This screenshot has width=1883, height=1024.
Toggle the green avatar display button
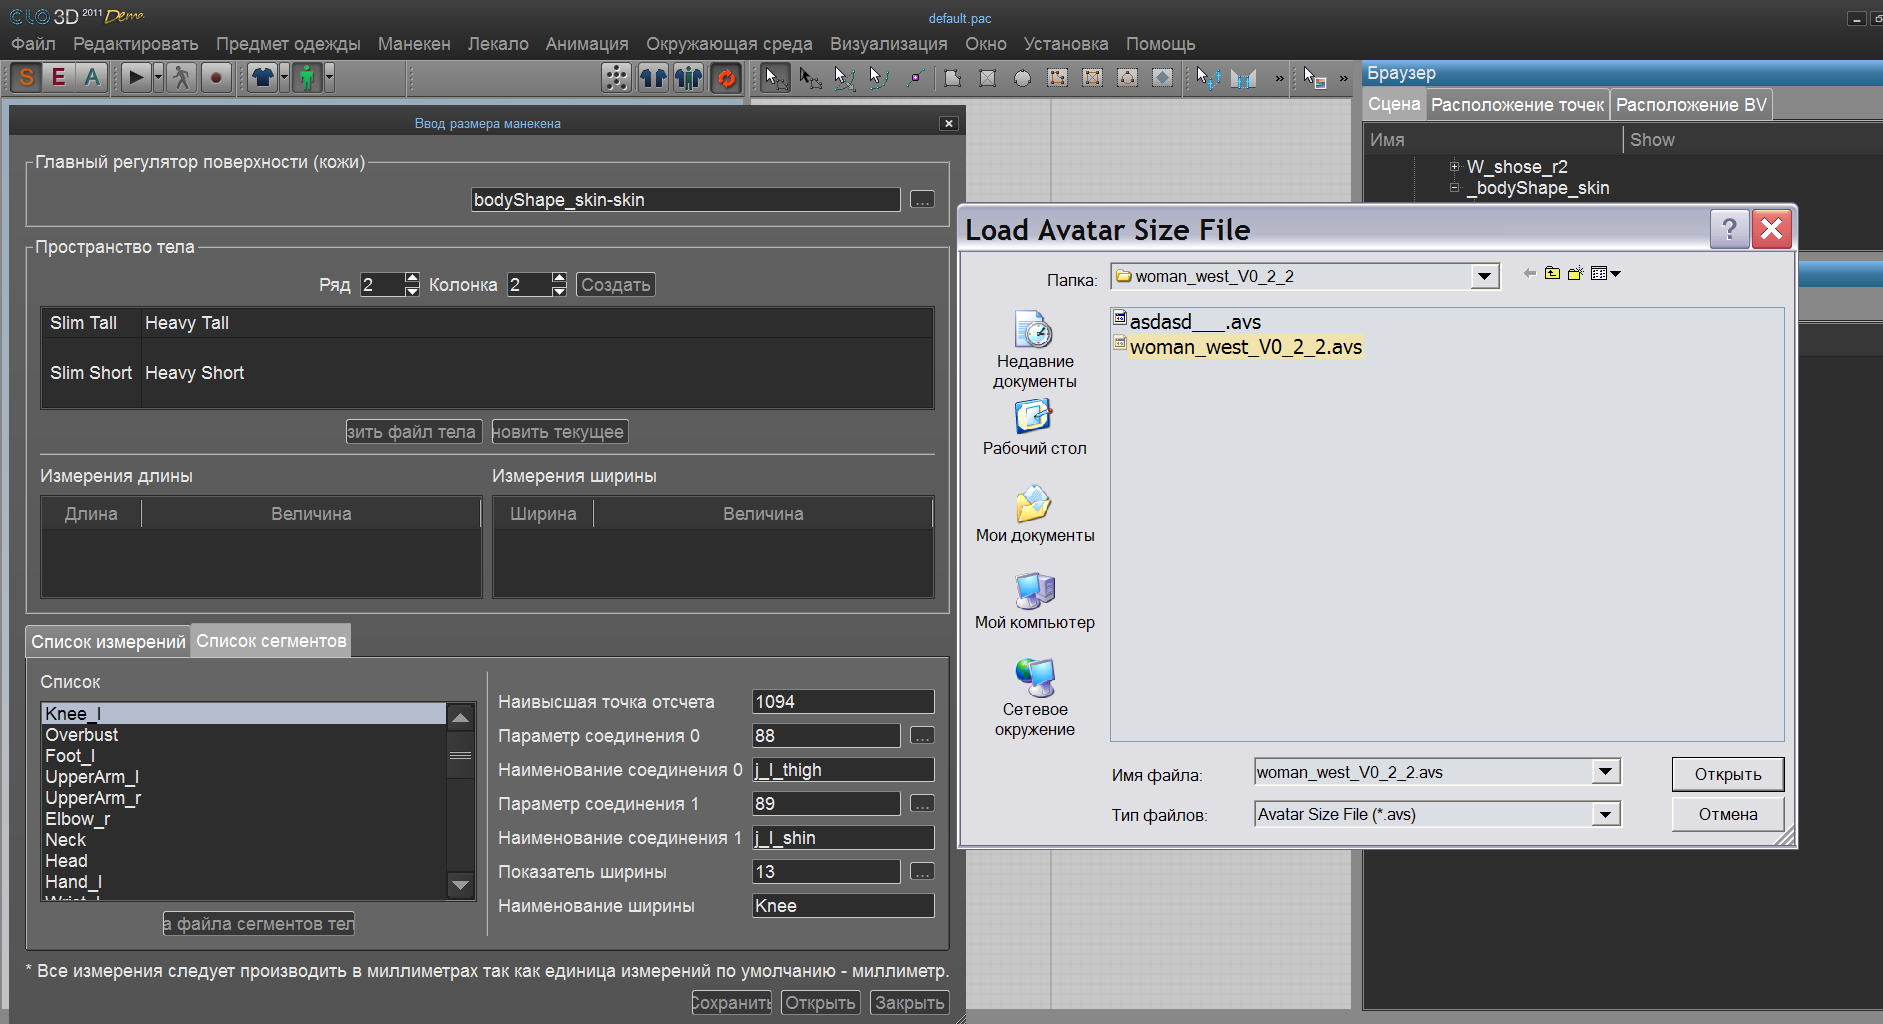307,78
